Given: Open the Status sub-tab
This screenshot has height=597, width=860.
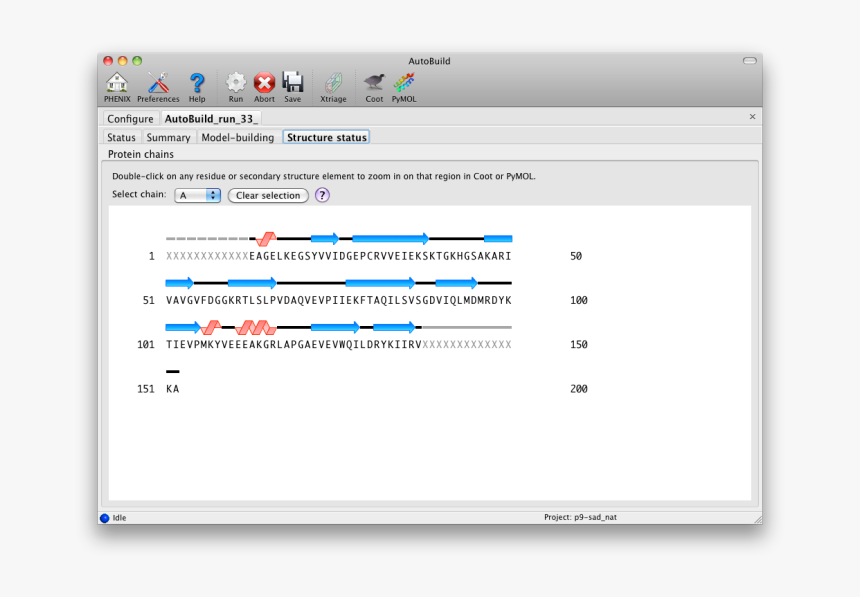Looking at the screenshot, I should pyautogui.click(x=121, y=137).
